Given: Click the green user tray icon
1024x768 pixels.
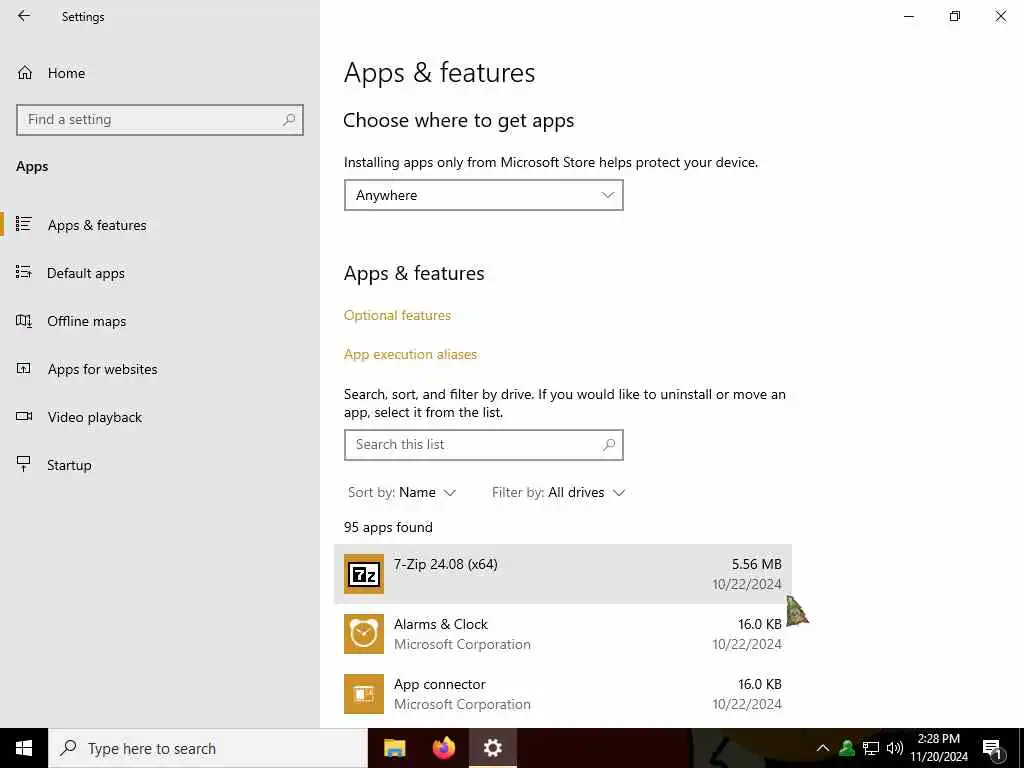Looking at the screenshot, I should tap(847, 748).
